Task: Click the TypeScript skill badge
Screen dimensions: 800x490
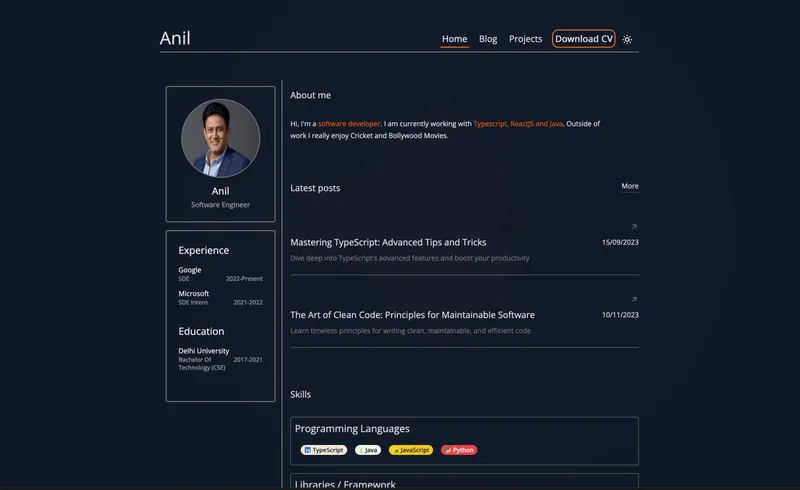Action: [x=323, y=450]
